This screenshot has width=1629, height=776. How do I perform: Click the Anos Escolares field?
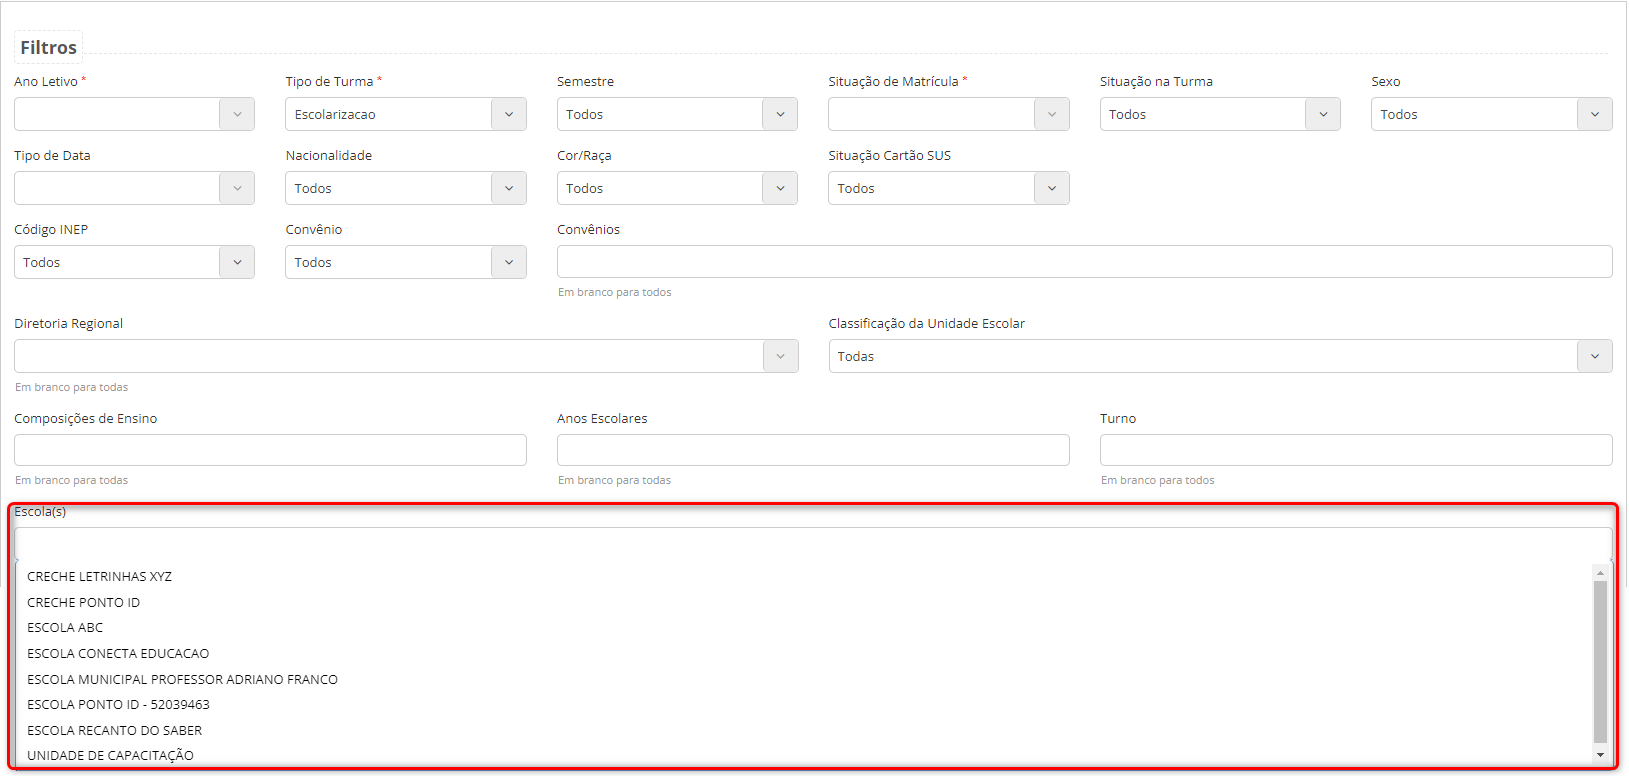pyautogui.click(x=813, y=450)
